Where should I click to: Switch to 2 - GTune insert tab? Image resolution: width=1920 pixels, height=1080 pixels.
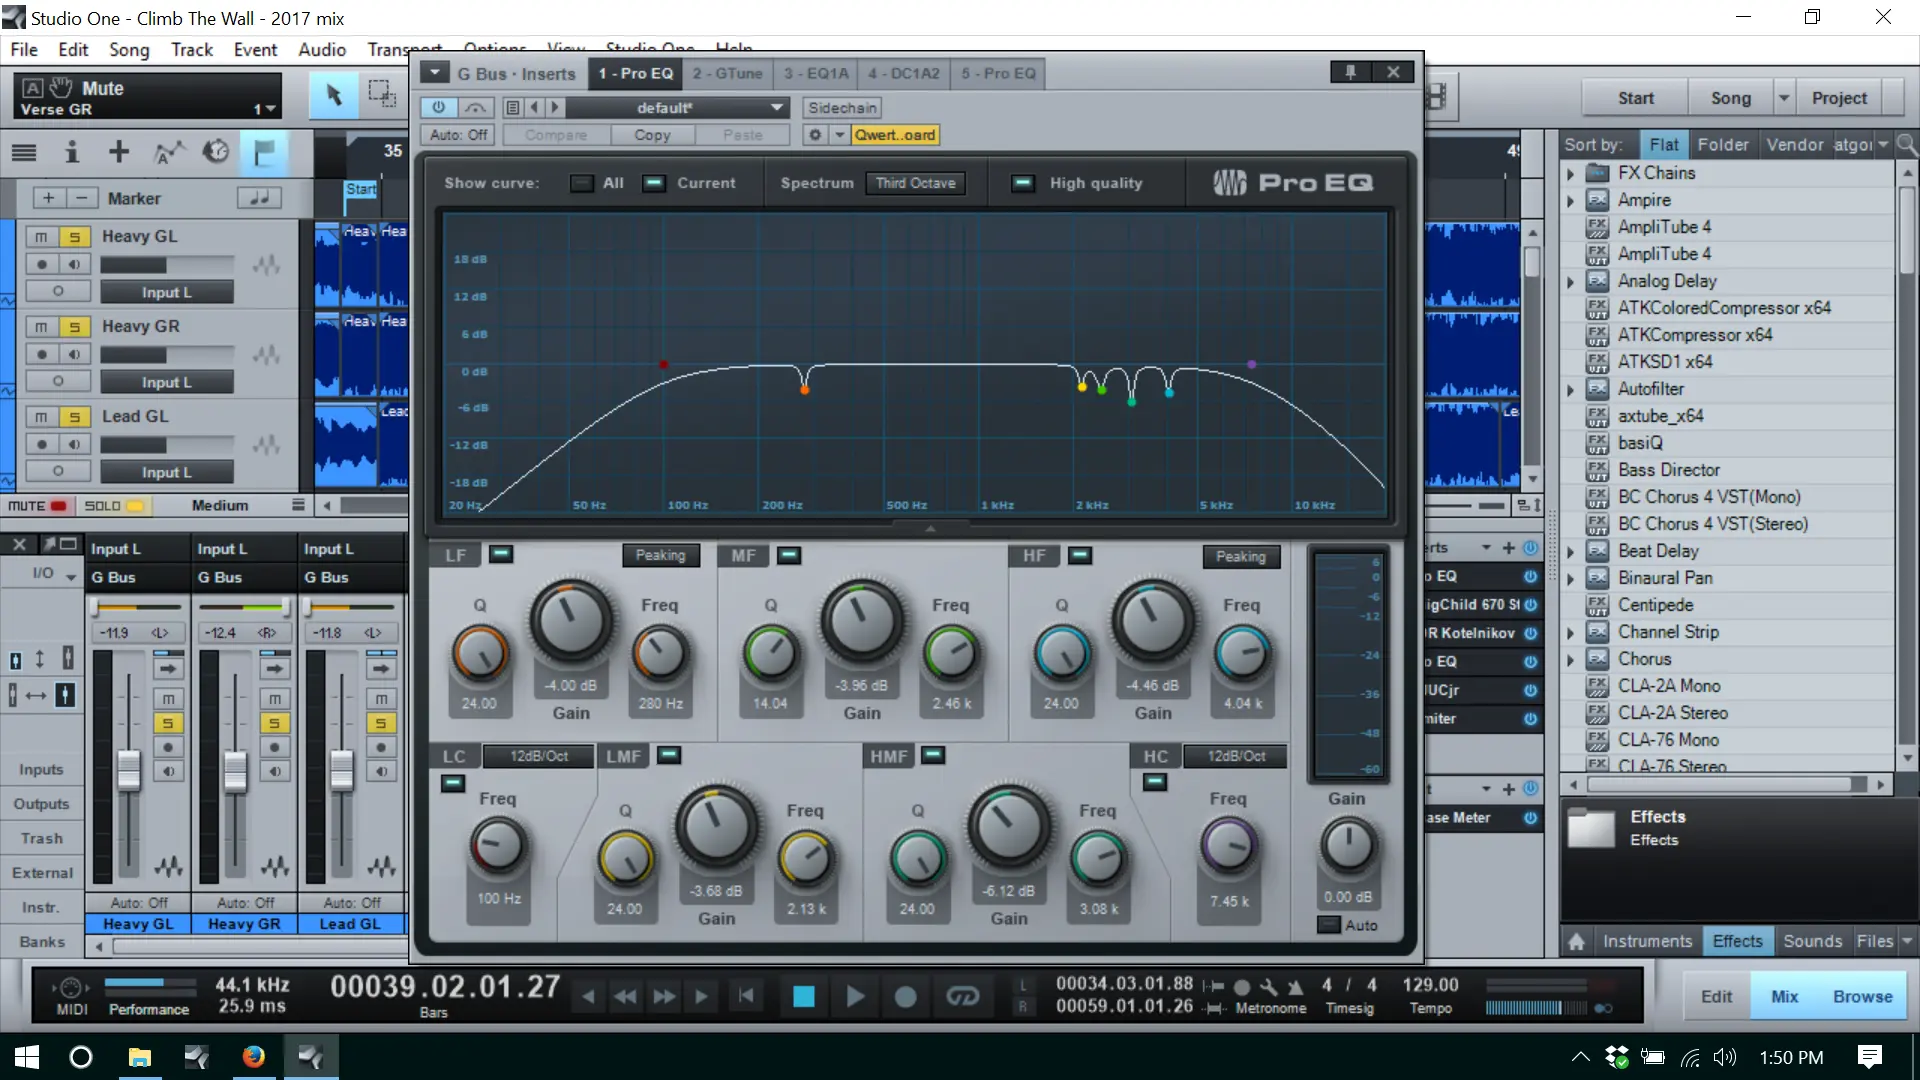(728, 73)
